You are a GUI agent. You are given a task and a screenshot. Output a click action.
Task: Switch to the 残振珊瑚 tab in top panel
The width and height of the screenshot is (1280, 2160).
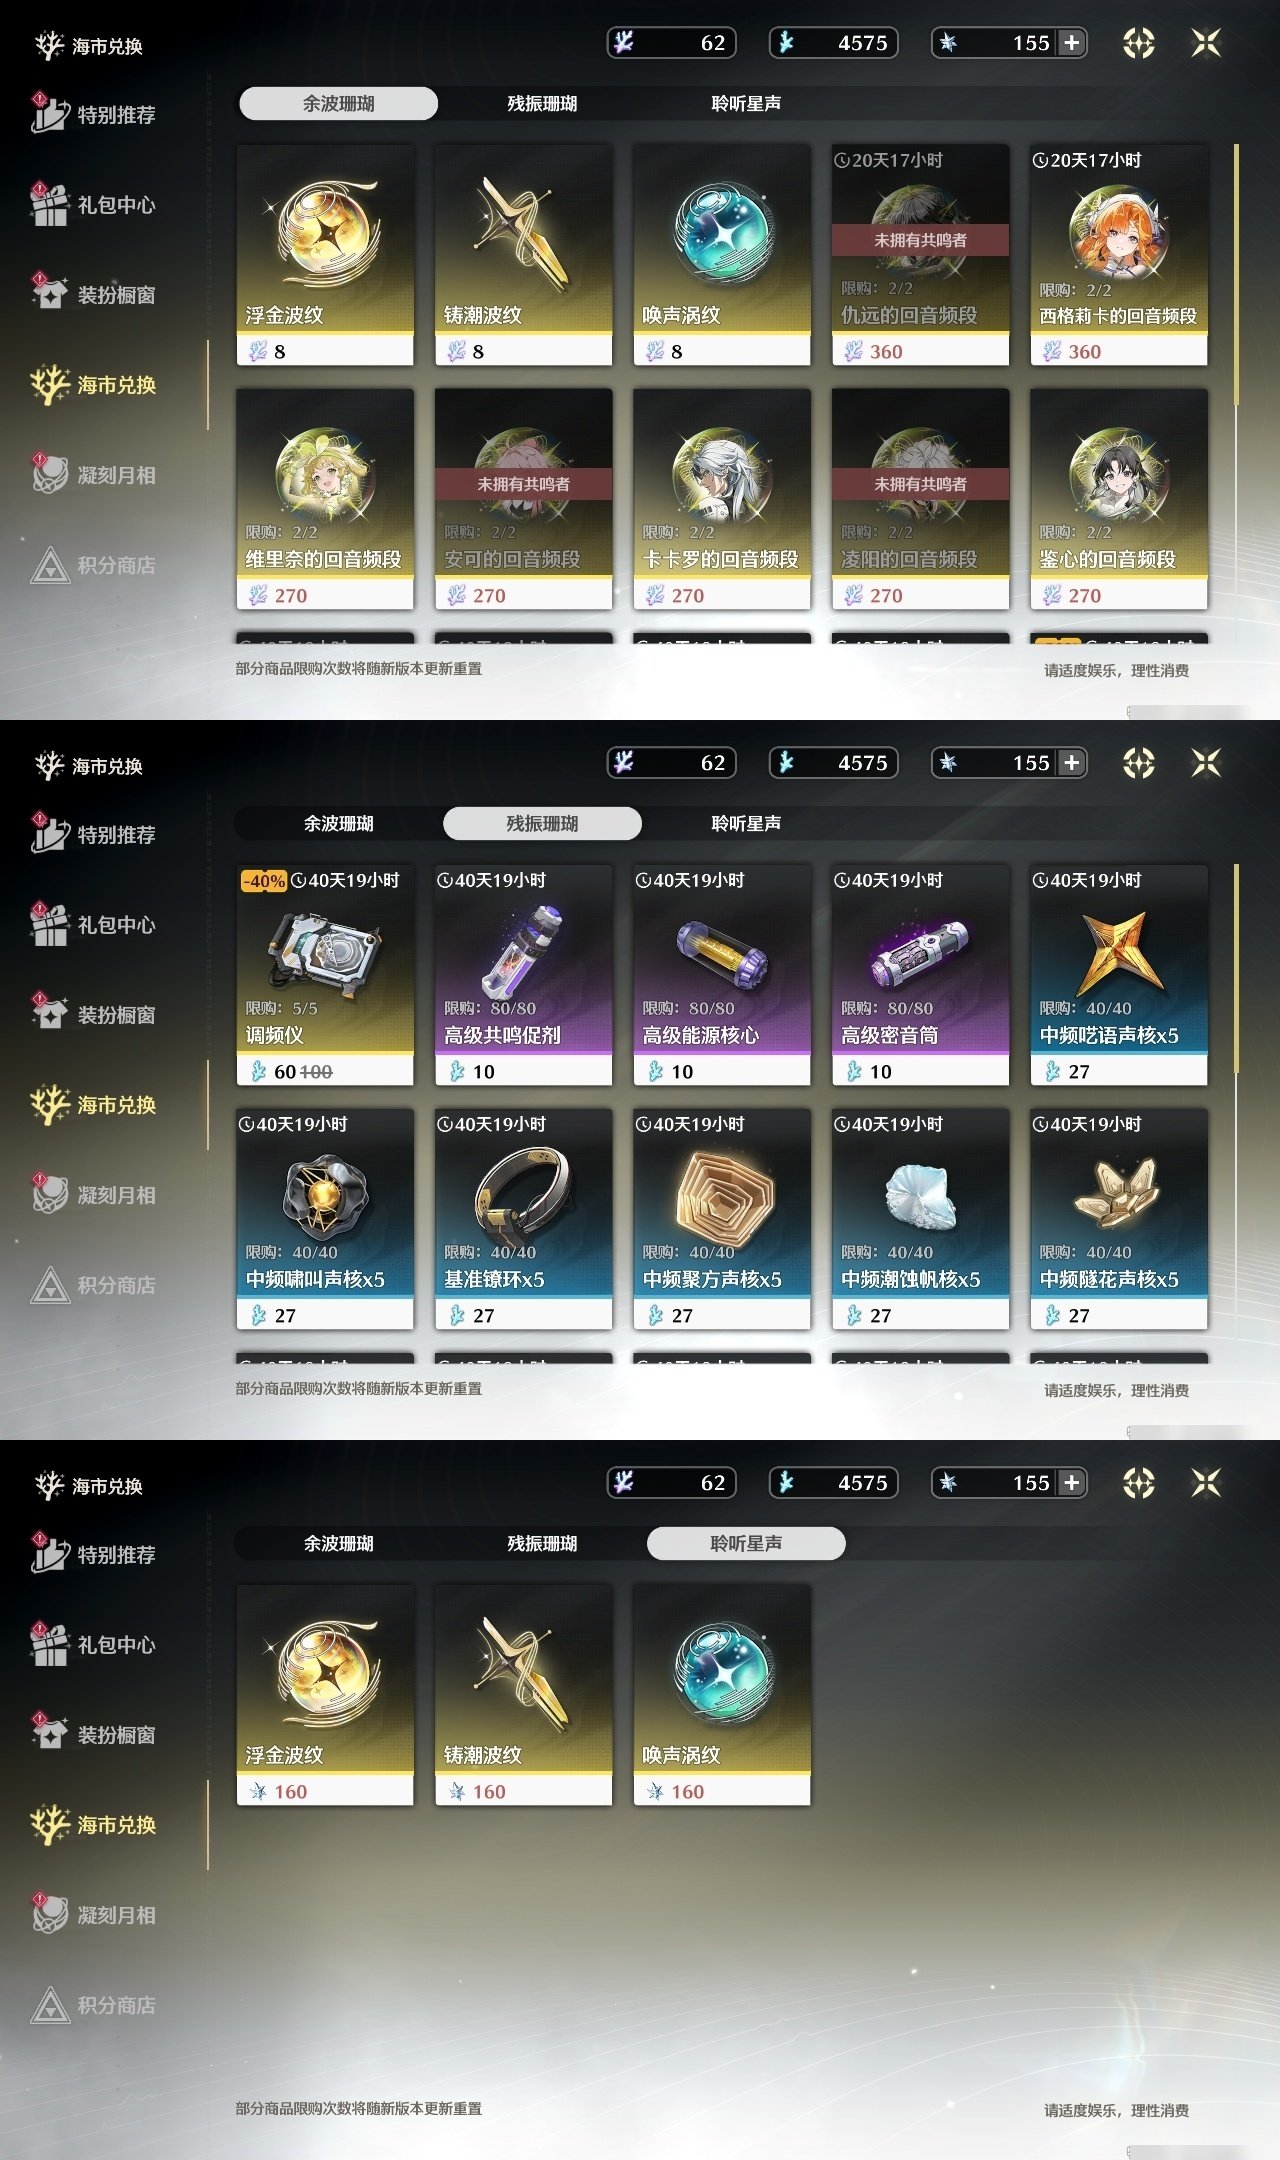pyautogui.click(x=542, y=103)
